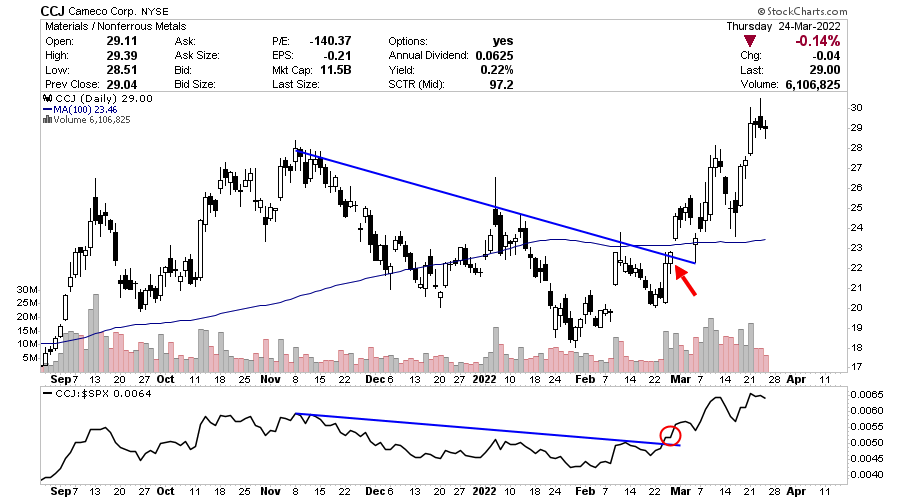900x500 pixels.
Task: Click the date Thursday 24-Mar-2022
Action: coord(783,26)
